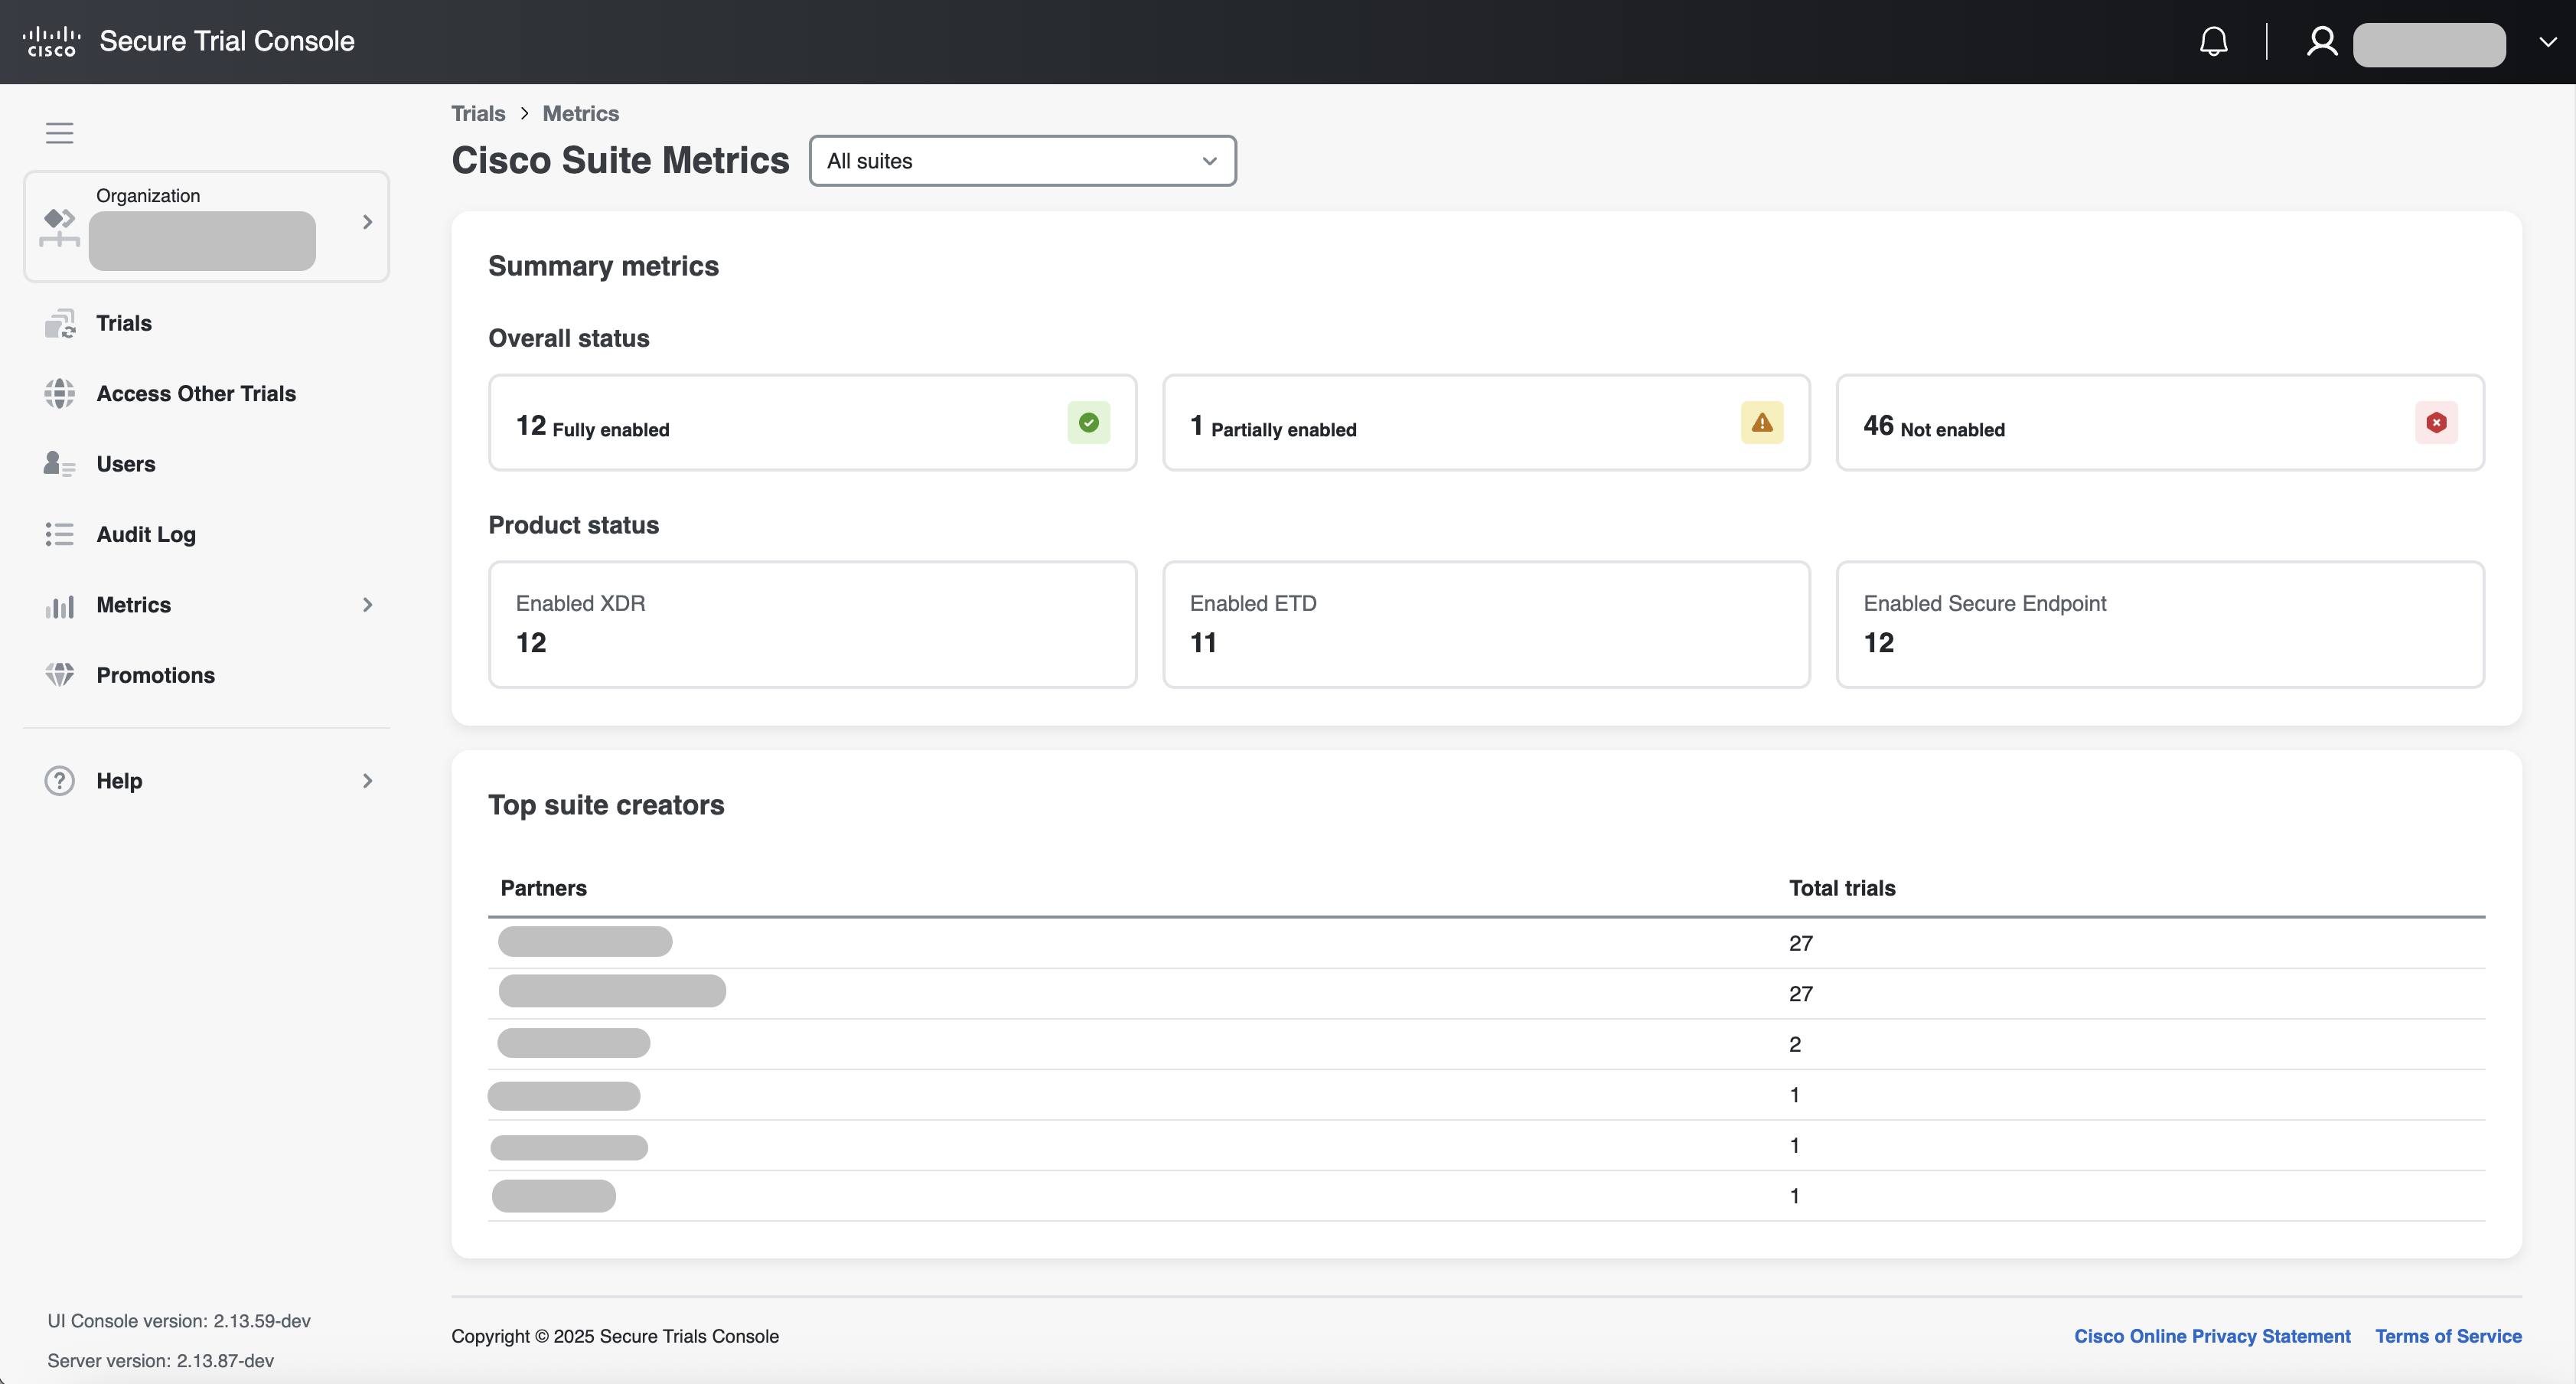This screenshot has width=2576, height=1384.
Task: Click the copyright footer text
Action: [x=615, y=1336]
